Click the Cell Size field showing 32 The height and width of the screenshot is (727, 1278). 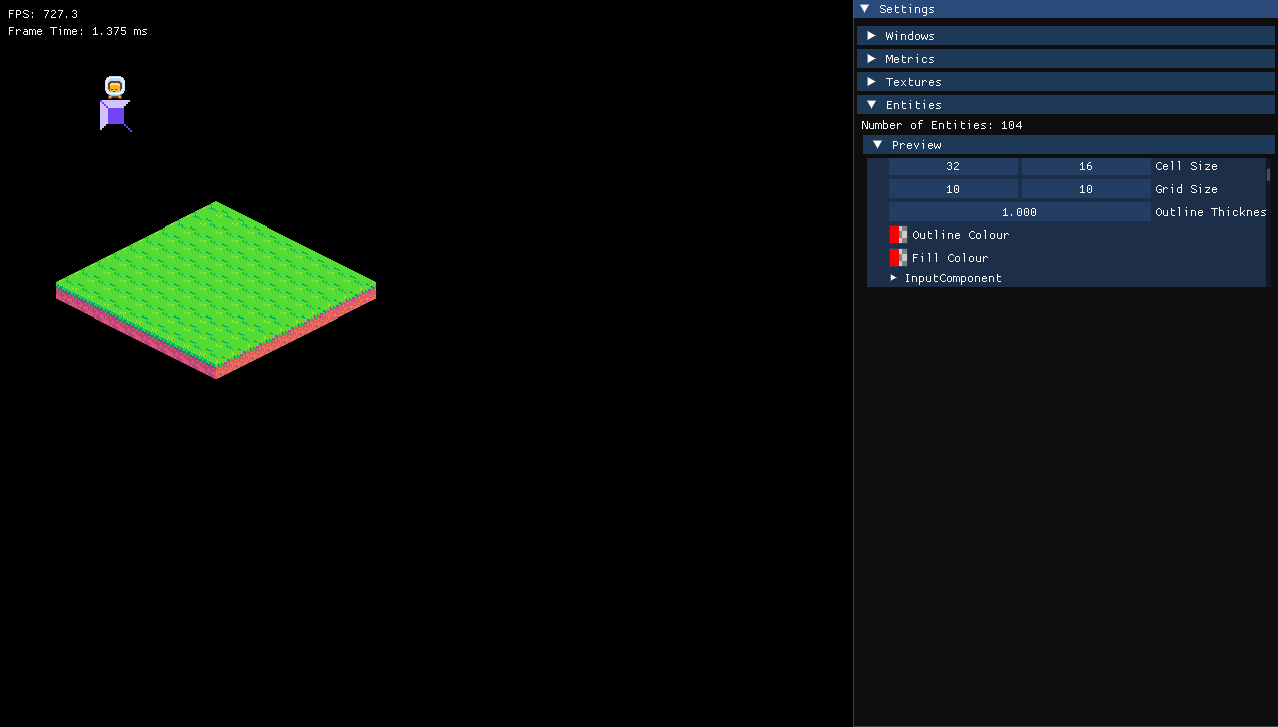pos(953,167)
